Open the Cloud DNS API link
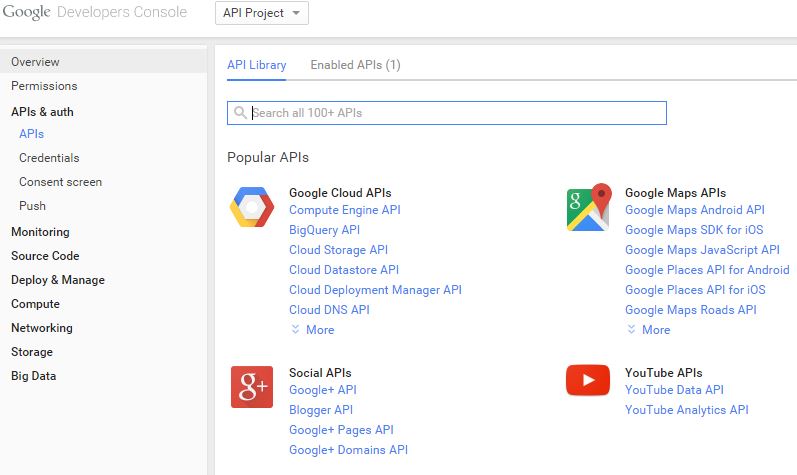This screenshot has width=797, height=475. point(329,310)
